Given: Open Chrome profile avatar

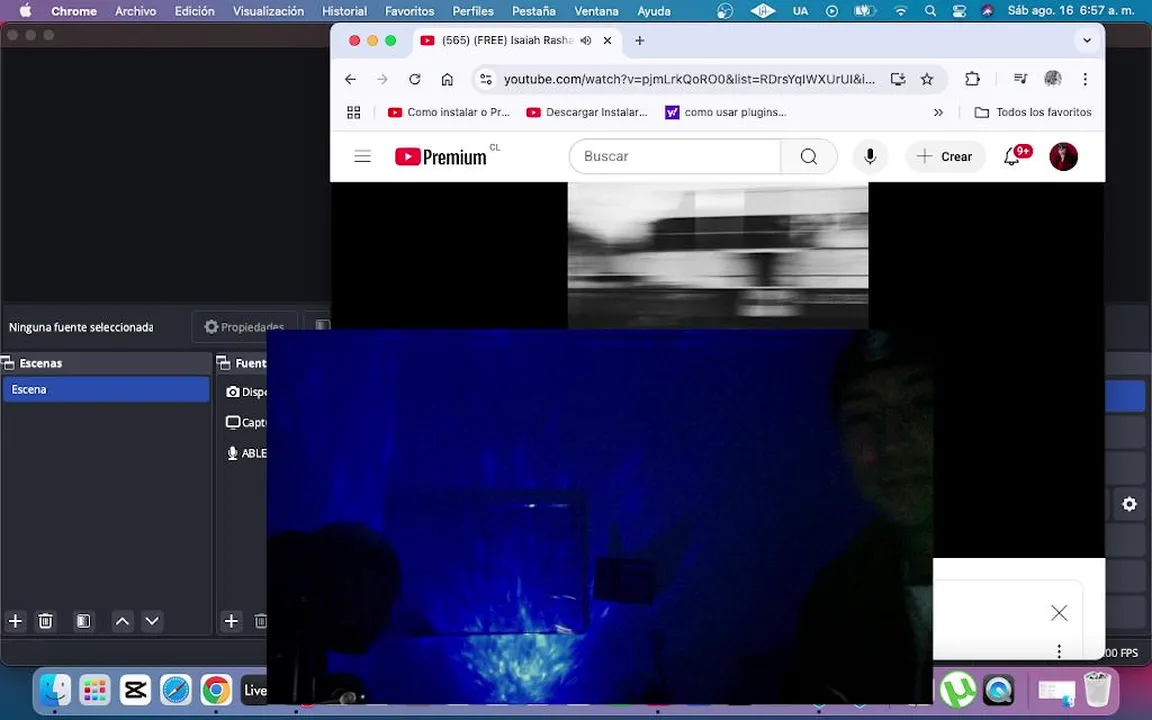Looking at the screenshot, I should pyautogui.click(x=1053, y=79).
